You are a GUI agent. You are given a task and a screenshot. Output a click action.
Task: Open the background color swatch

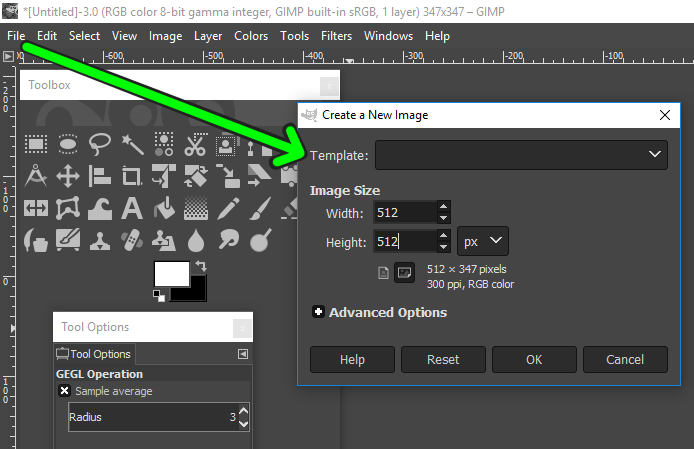pos(197,292)
